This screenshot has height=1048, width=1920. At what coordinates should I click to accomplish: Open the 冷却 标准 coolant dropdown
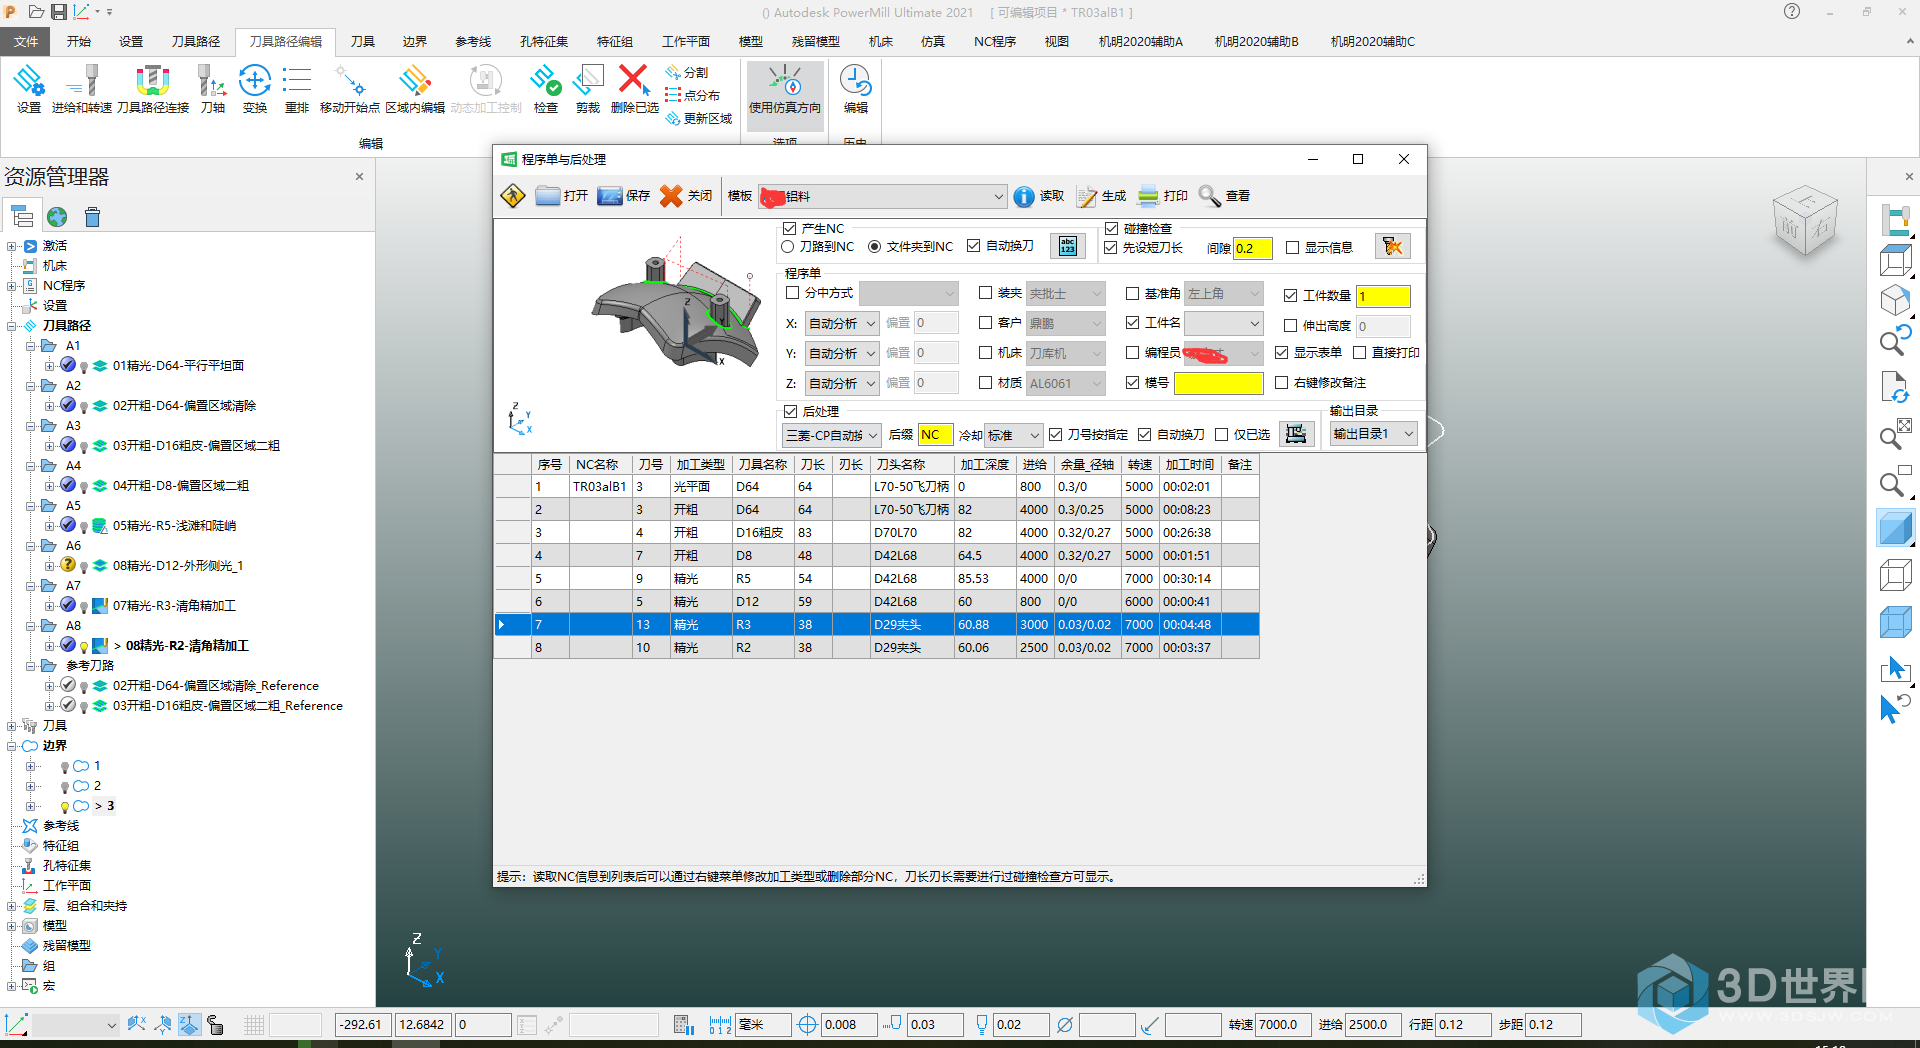[x=1014, y=435]
